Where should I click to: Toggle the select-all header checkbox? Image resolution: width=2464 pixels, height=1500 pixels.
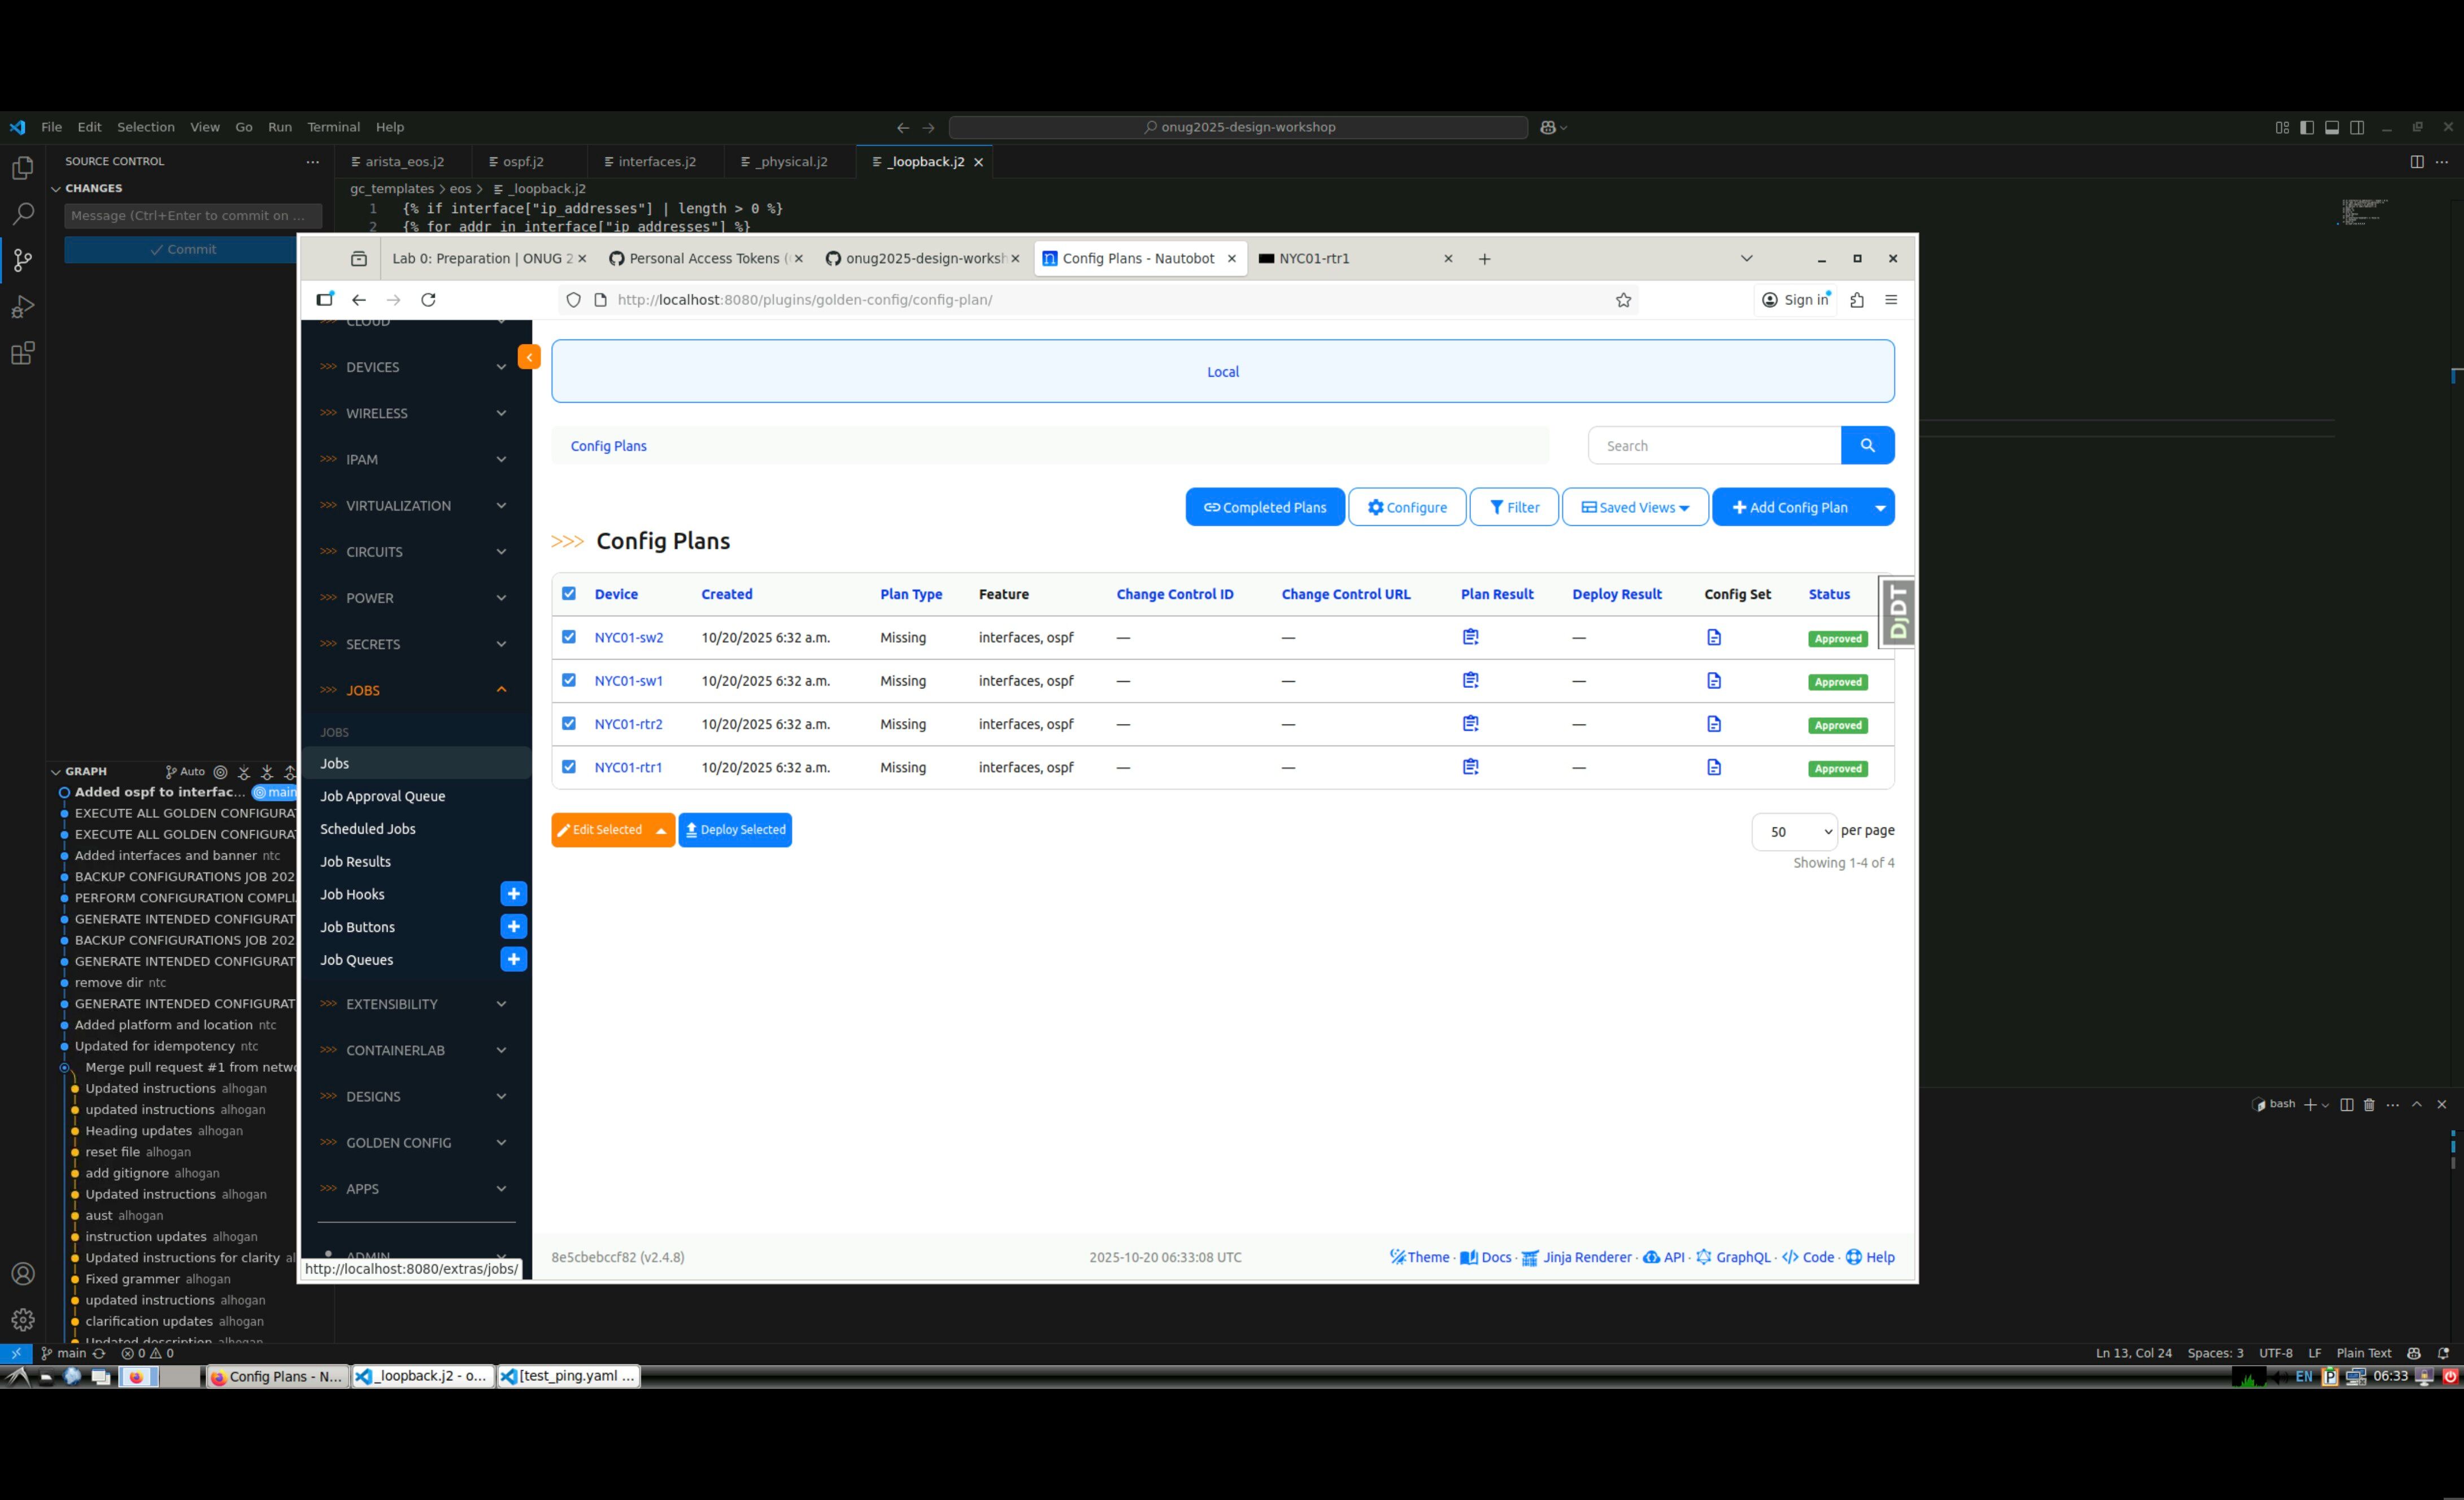point(569,593)
